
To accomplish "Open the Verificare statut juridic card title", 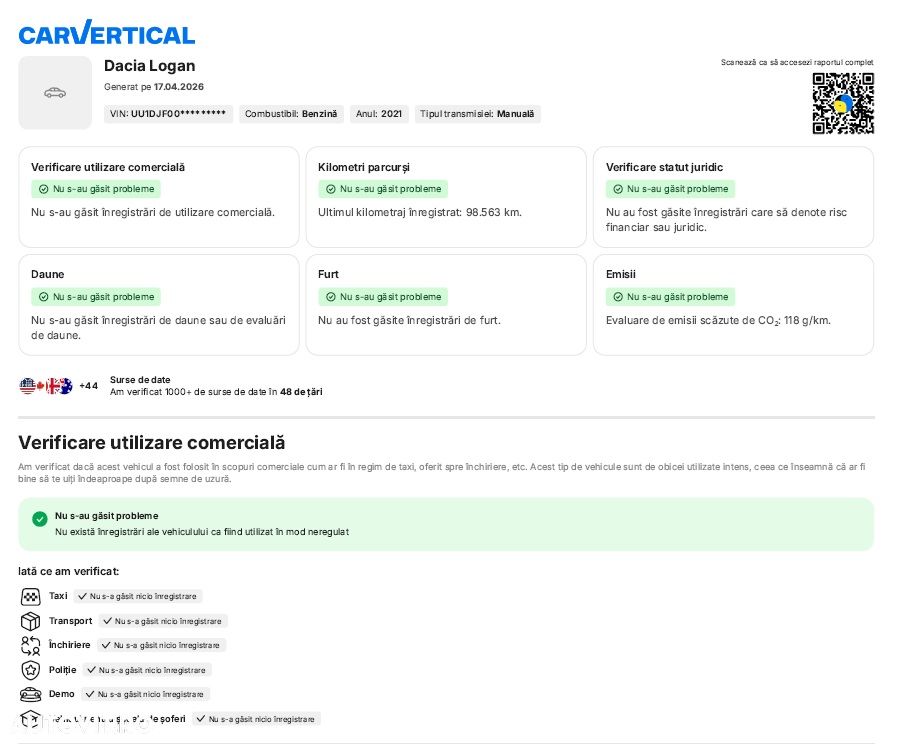I will [664, 167].
